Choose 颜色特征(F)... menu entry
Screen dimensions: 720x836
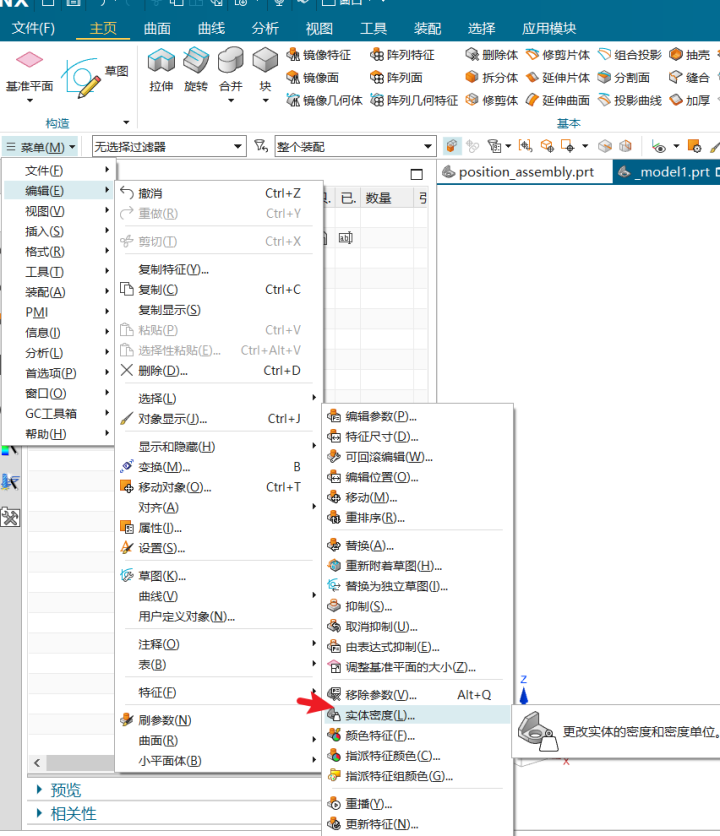tap(417, 736)
